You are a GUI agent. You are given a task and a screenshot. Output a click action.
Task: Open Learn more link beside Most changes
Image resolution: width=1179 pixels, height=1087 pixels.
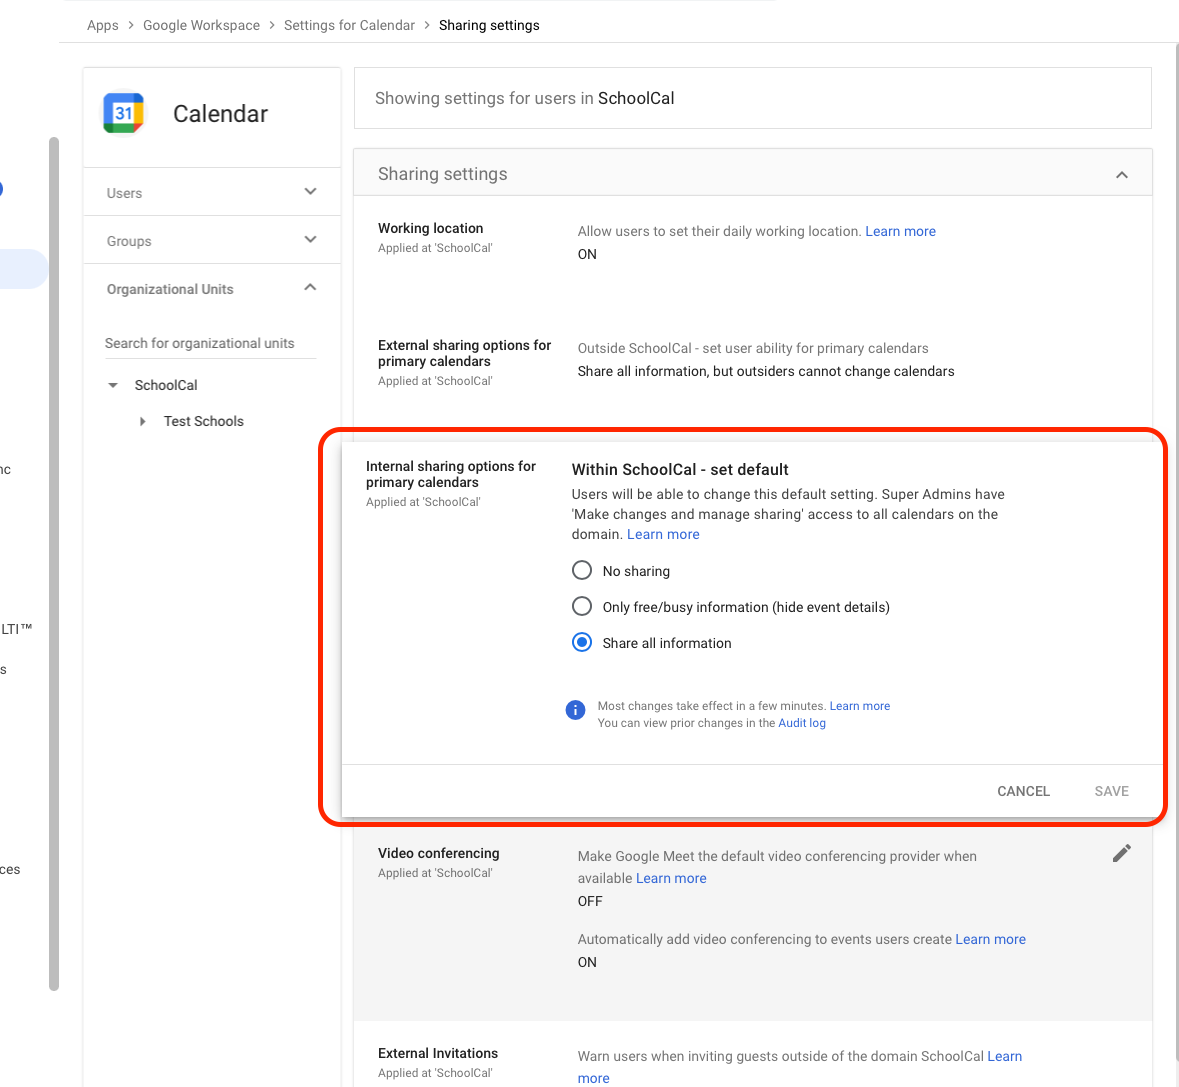[859, 706]
